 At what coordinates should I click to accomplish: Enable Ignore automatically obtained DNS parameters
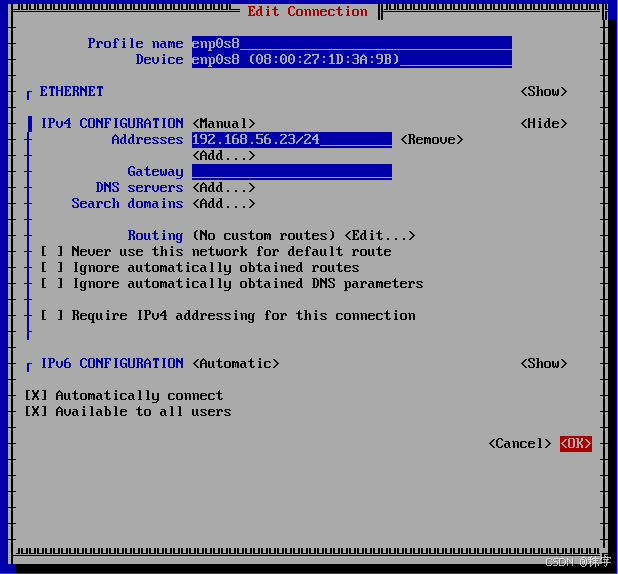232,283
